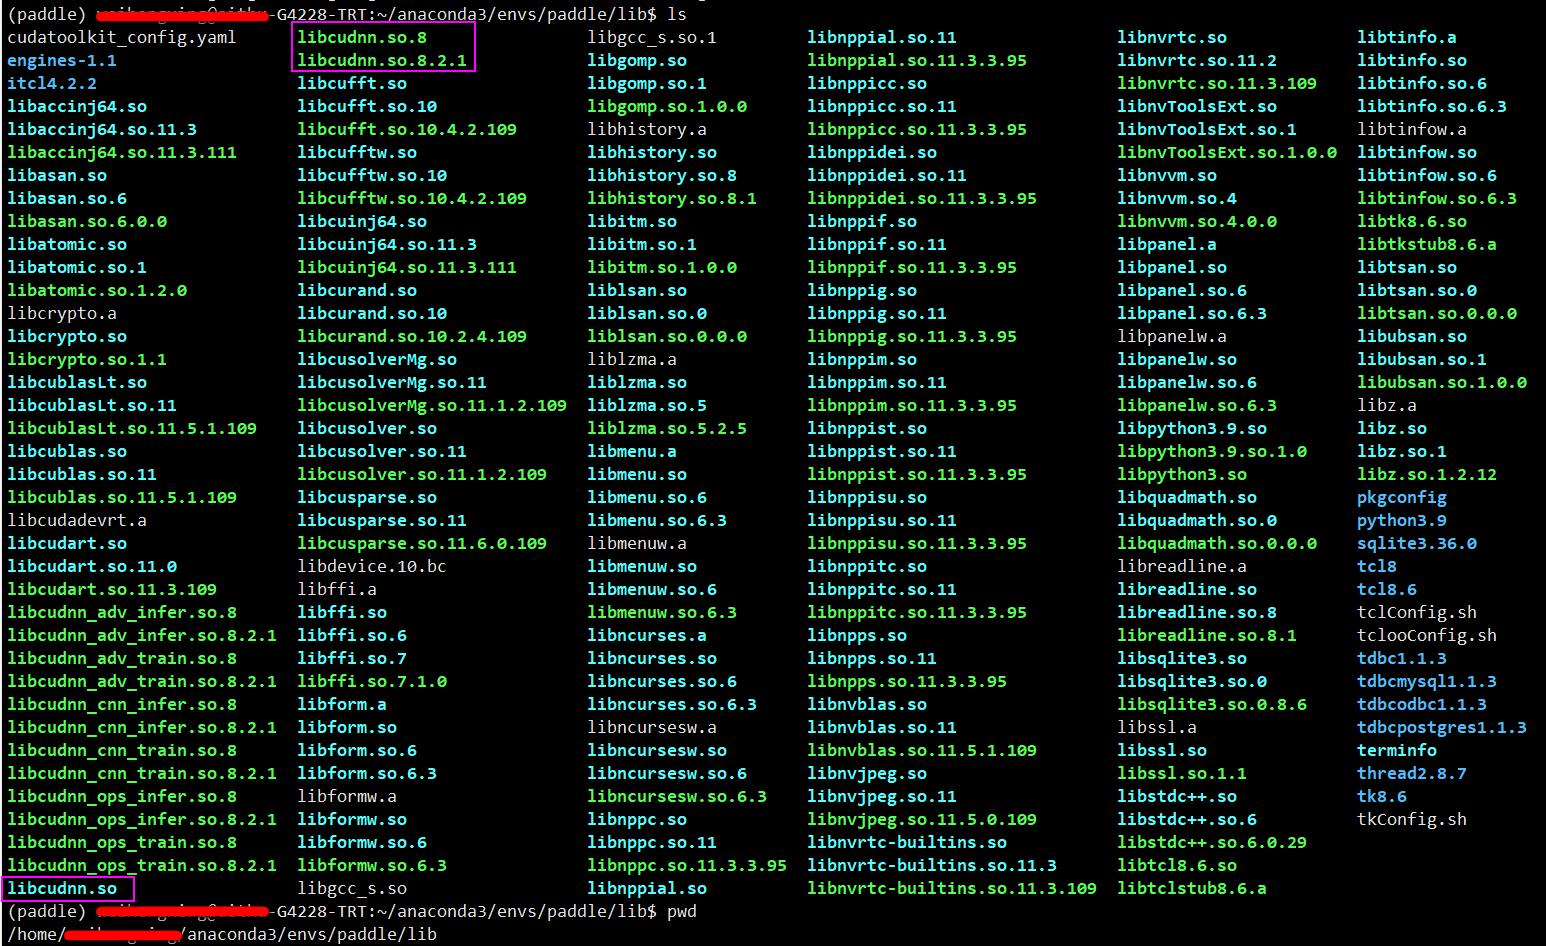Select libcuinj64.so.11.3.111

click(407, 267)
